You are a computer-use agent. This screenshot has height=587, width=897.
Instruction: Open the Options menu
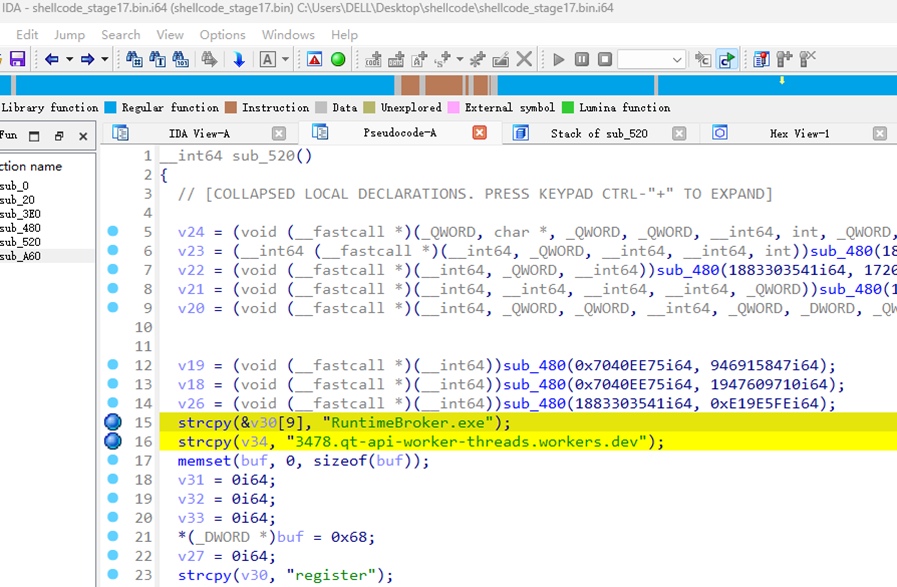tap(223, 35)
